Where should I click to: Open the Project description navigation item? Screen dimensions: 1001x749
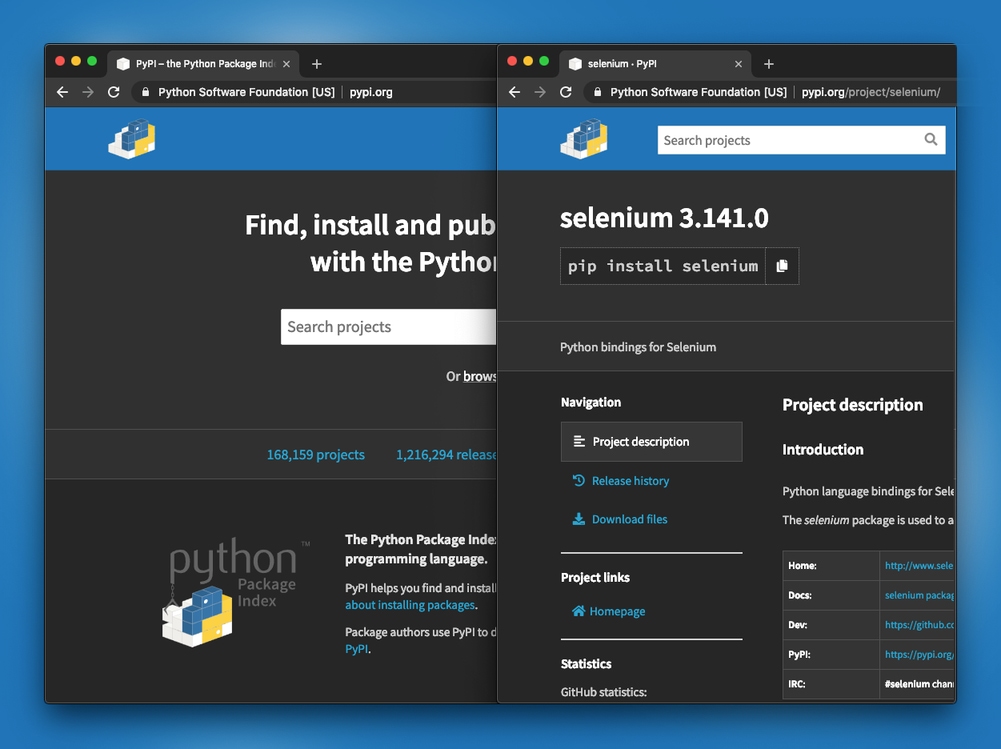(x=651, y=441)
